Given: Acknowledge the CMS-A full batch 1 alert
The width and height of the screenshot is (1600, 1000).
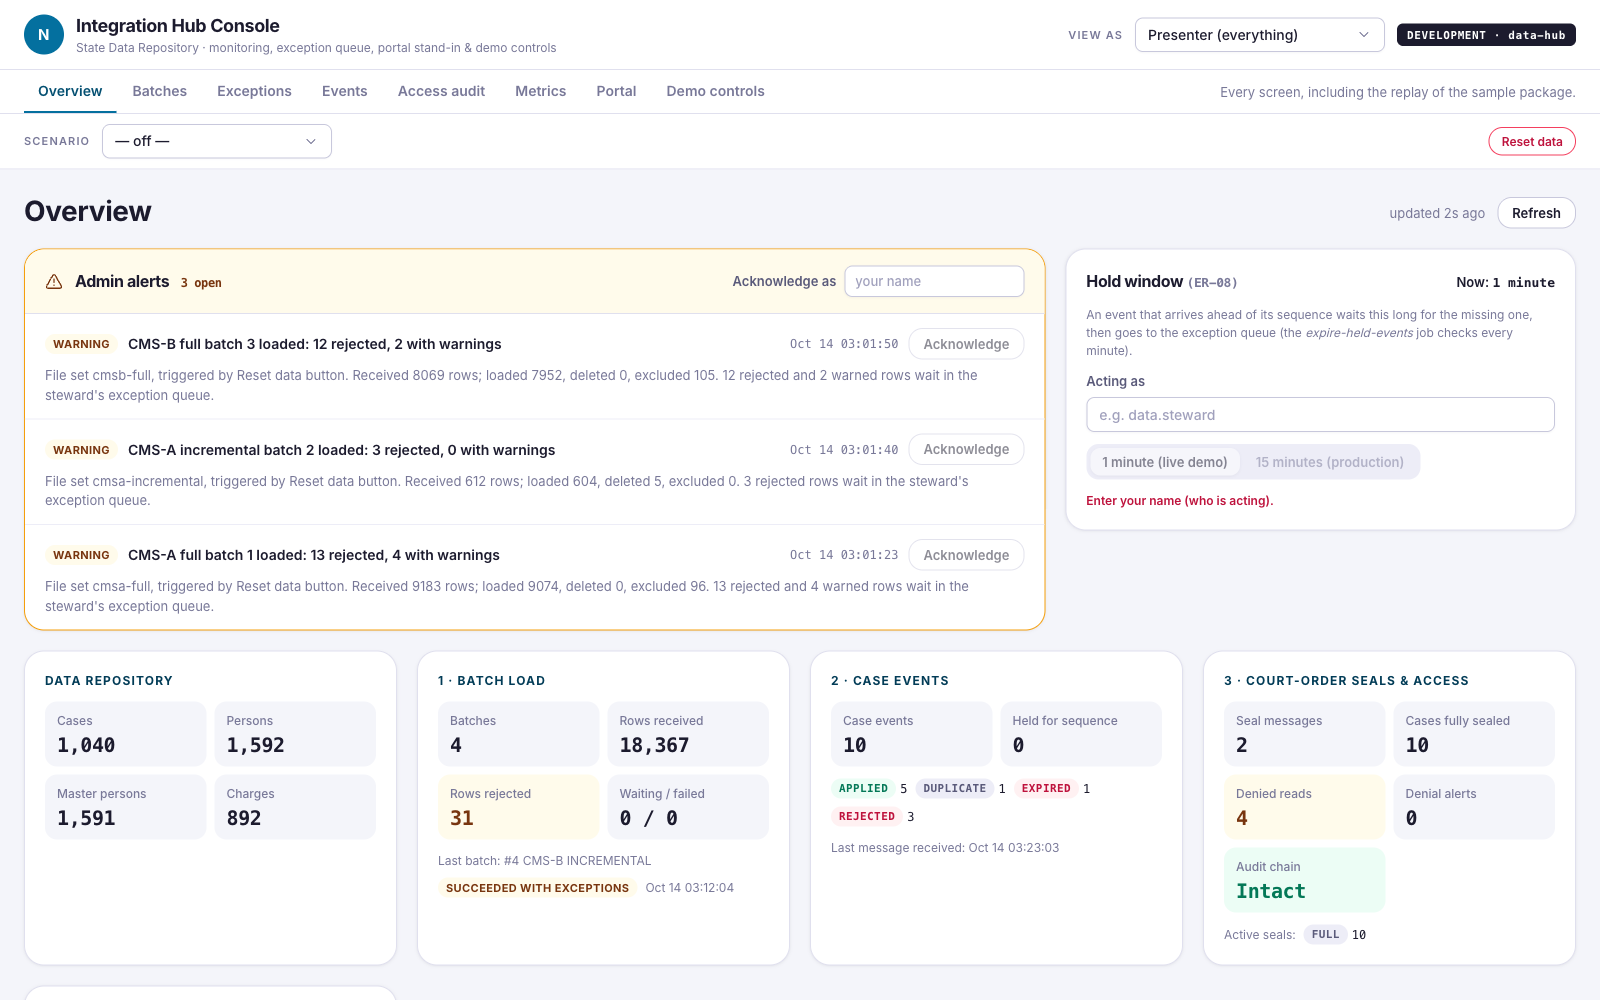Looking at the screenshot, I should [966, 555].
